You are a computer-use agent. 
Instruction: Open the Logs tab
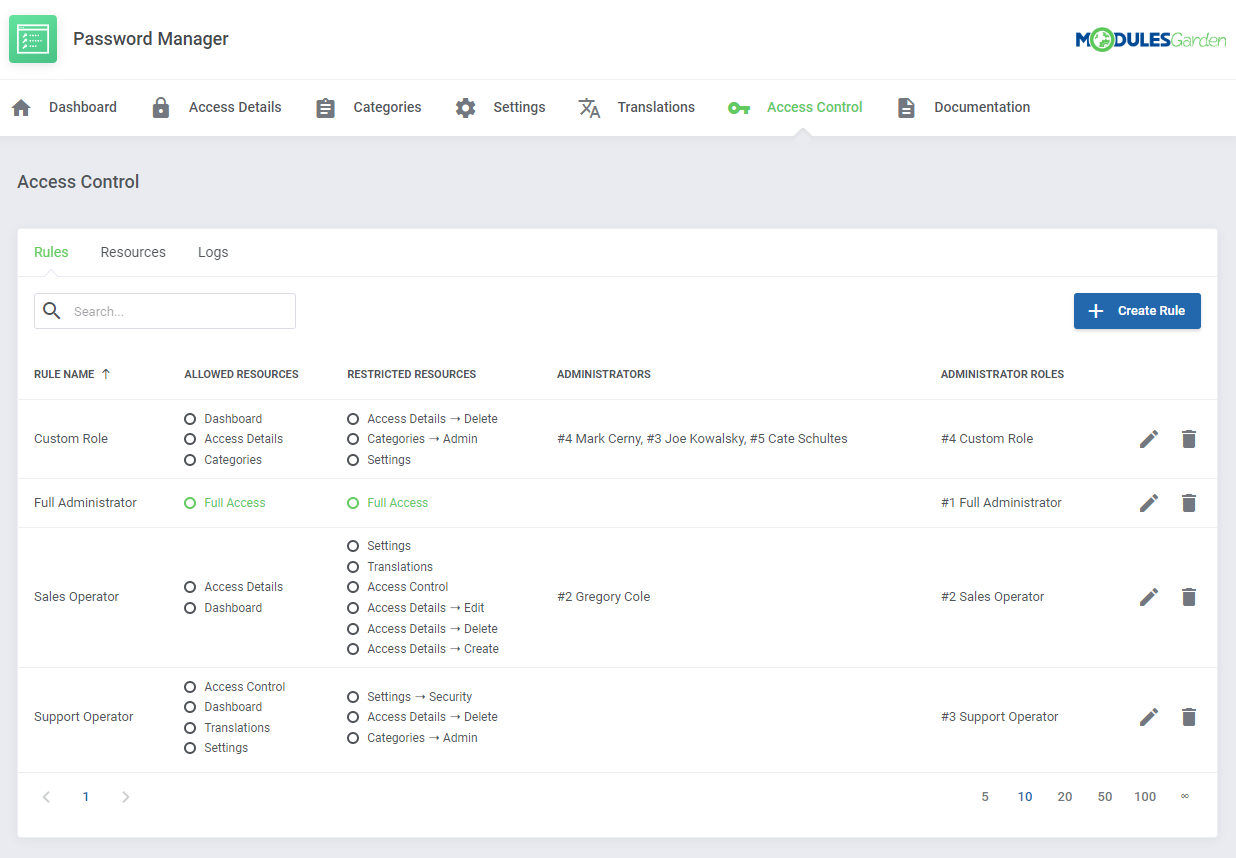pyautogui.click(x=213, y=252)
